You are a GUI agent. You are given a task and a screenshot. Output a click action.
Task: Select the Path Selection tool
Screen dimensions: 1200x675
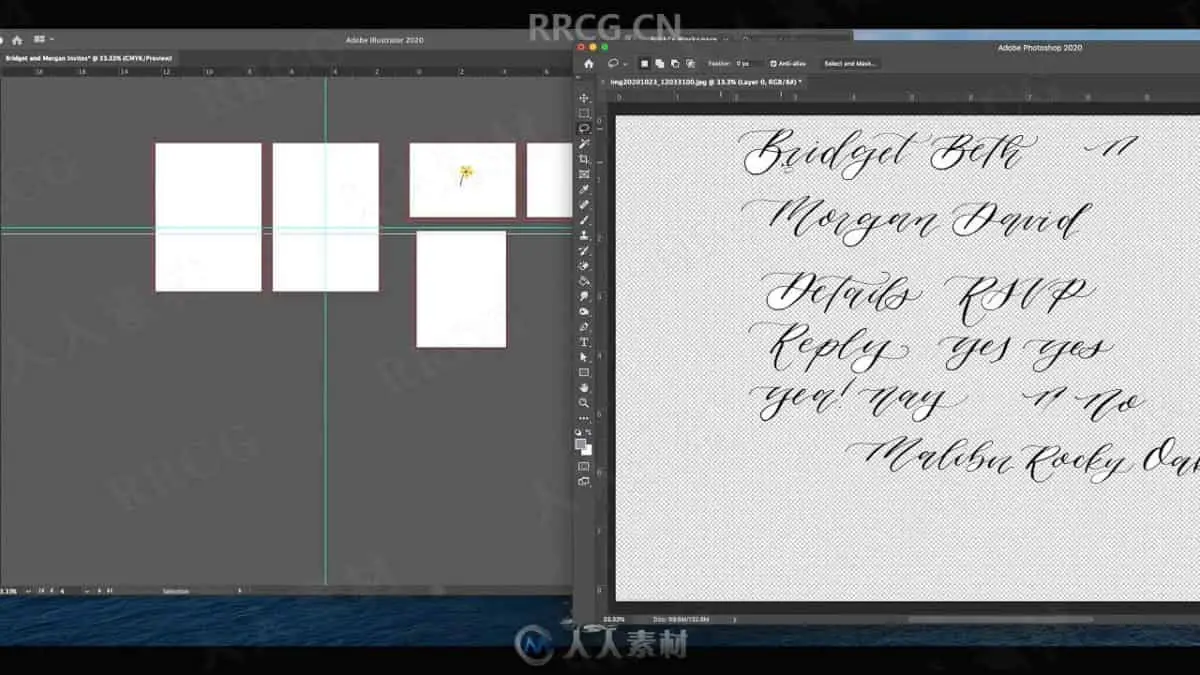coord(584,357)
